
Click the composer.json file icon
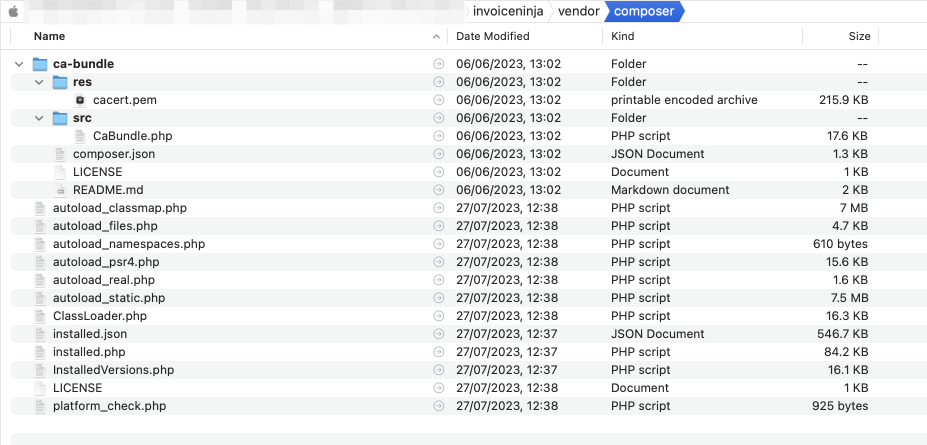60,154
